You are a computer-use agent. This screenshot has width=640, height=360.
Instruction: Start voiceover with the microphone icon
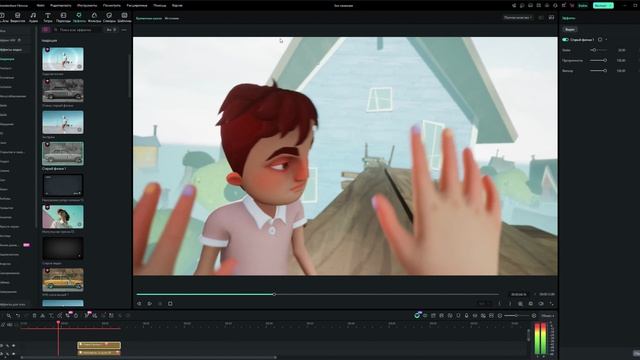coord(467,316)
